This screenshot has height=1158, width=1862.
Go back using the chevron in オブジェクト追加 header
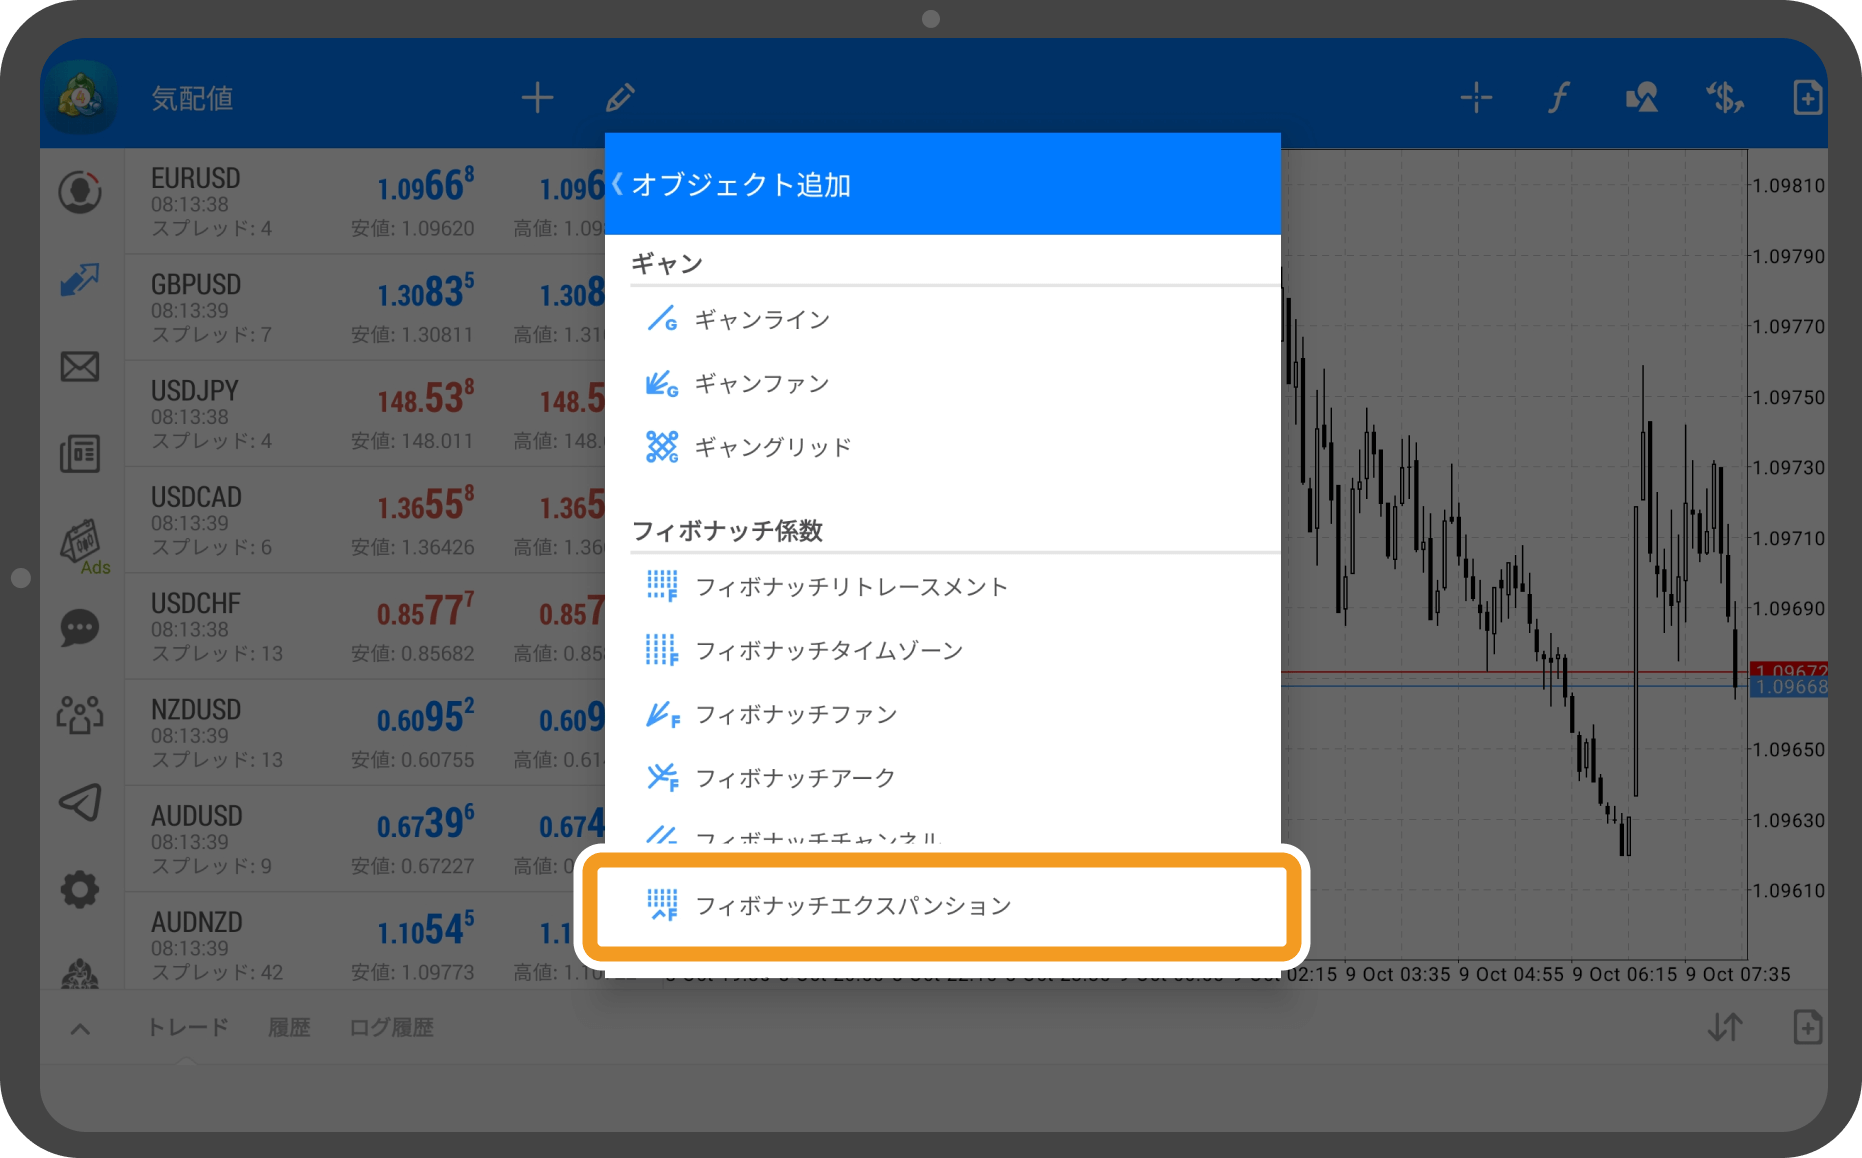click(619, 183)
